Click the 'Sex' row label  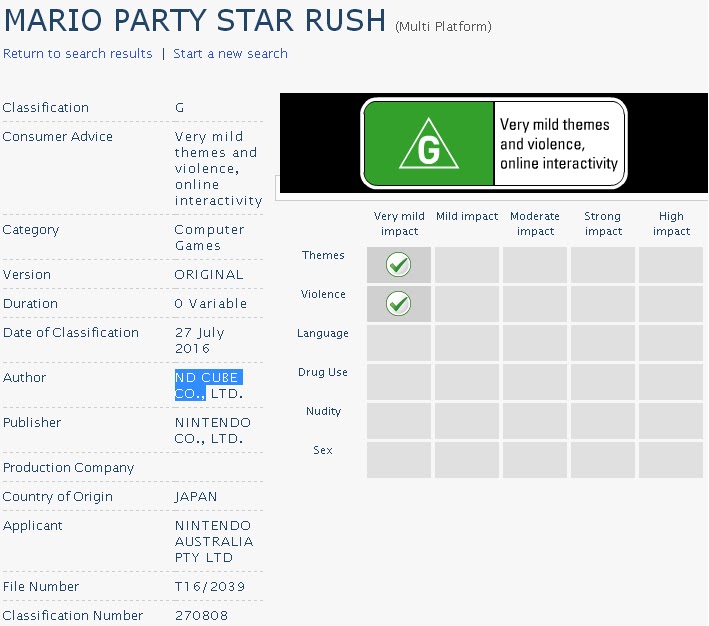pos(323,450)
